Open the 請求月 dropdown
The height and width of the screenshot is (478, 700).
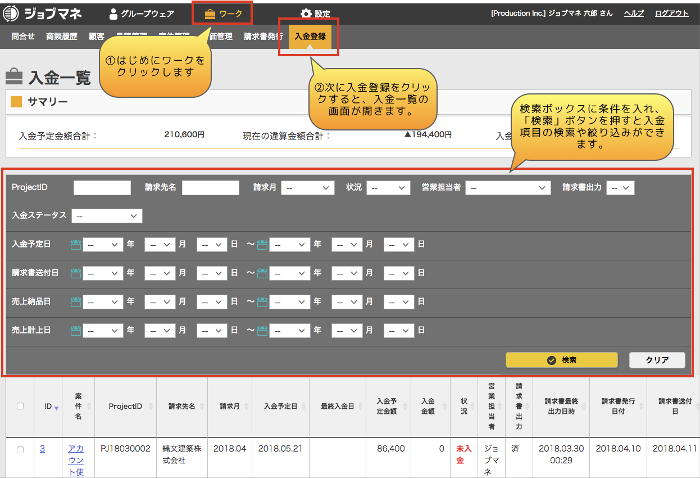pyautogui.click(x=307, y=188)
